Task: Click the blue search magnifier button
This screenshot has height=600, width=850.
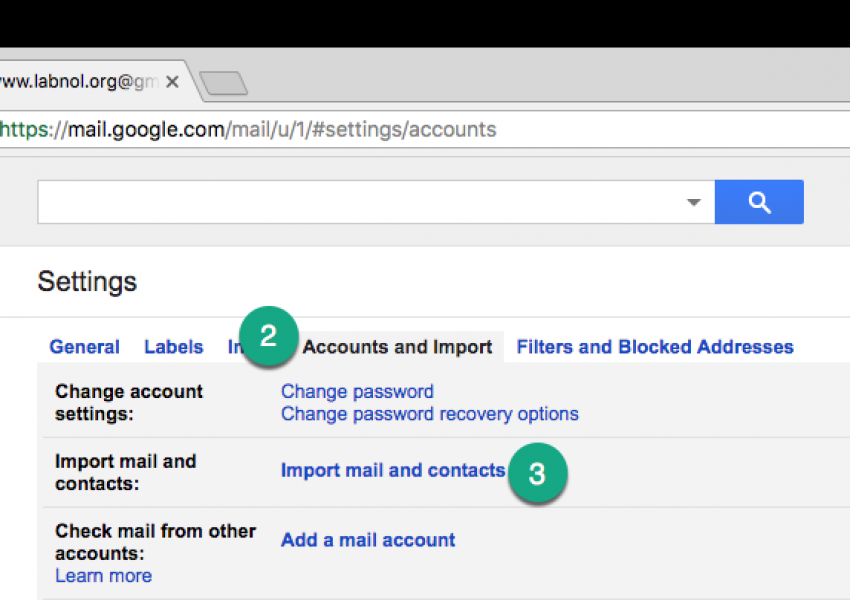Action: (759, 202)
